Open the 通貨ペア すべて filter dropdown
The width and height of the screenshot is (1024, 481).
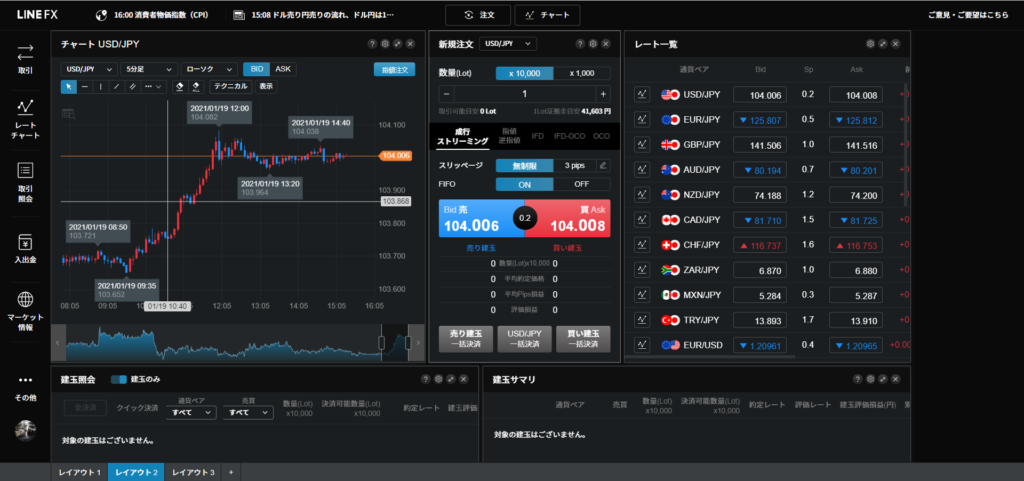pos(191,412)
